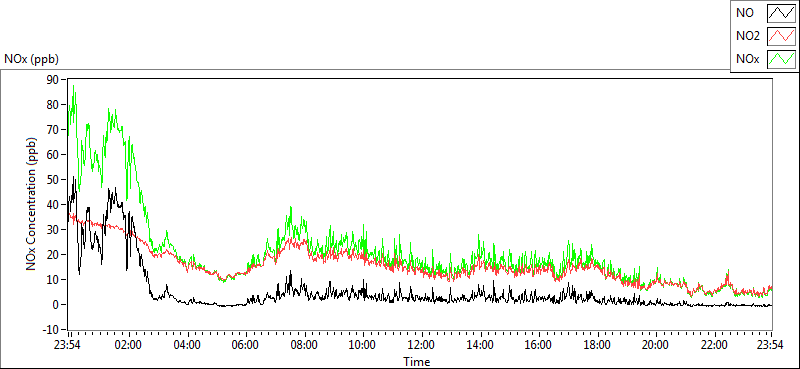Click the NOx Concentration (ppb) axis label
The width and height of the screenshot is (800, 369).
(x=32, y=203)
